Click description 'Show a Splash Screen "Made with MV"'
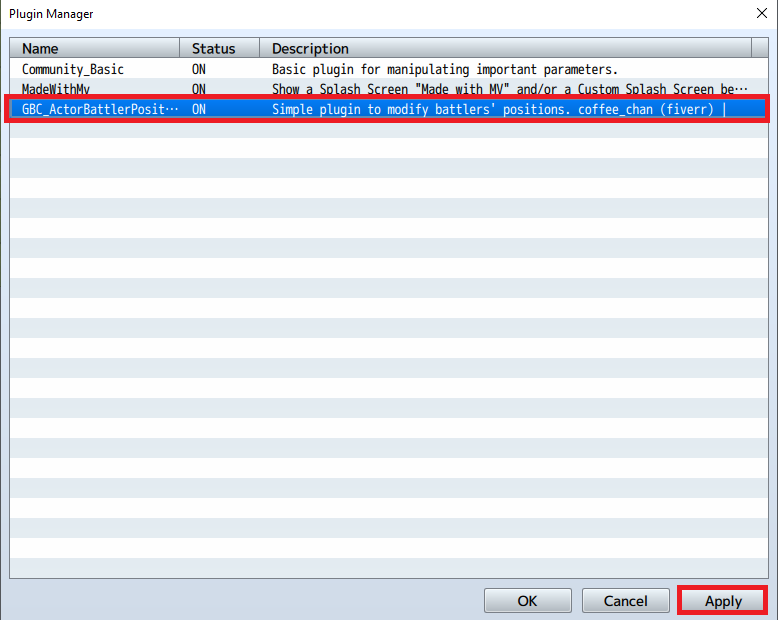The width and height of the screenshot is (778, 620). click(x=390, y=89)
